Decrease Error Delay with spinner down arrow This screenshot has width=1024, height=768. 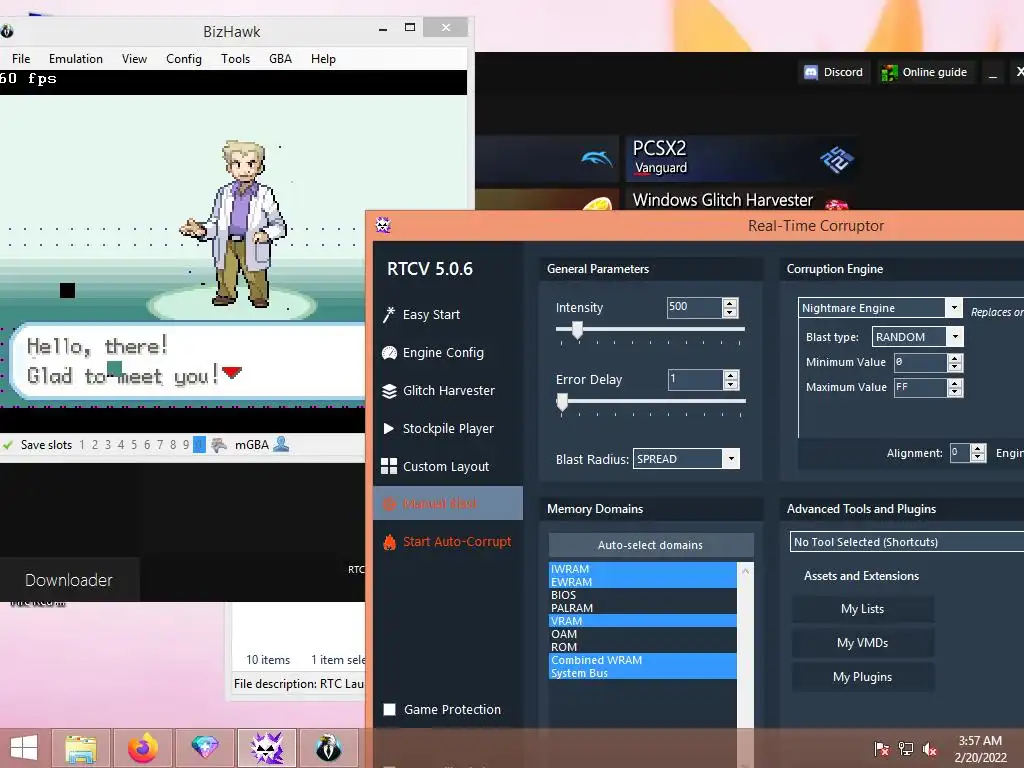click(x=731, y=385)
